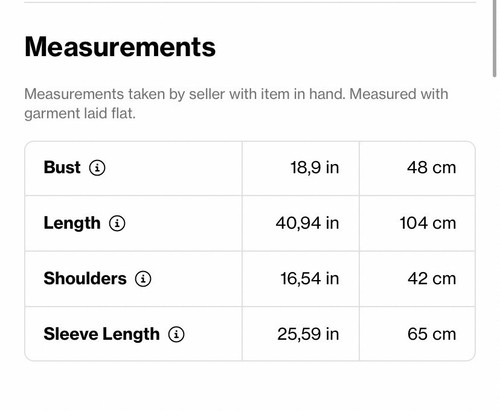This screenshot has height=411, width=500.
Task: Select the Shoulders row label
Action: point(85,279)
